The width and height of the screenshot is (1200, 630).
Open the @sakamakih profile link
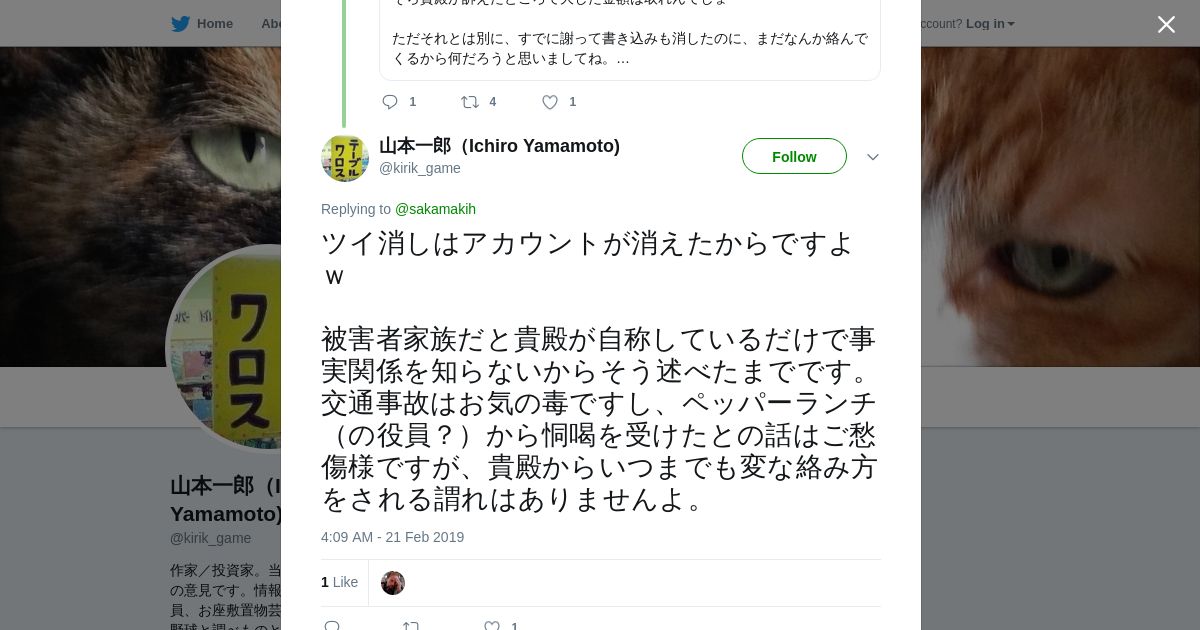tap(435, 209)
